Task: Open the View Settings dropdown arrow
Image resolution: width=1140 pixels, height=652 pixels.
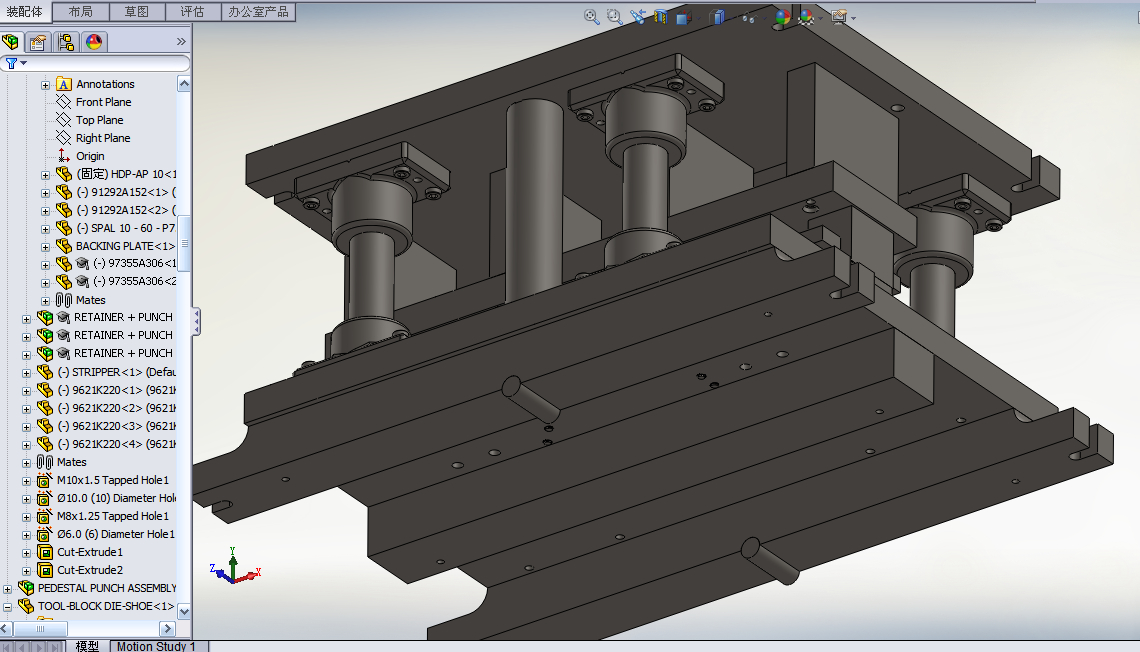Action: tap(853, 18)
